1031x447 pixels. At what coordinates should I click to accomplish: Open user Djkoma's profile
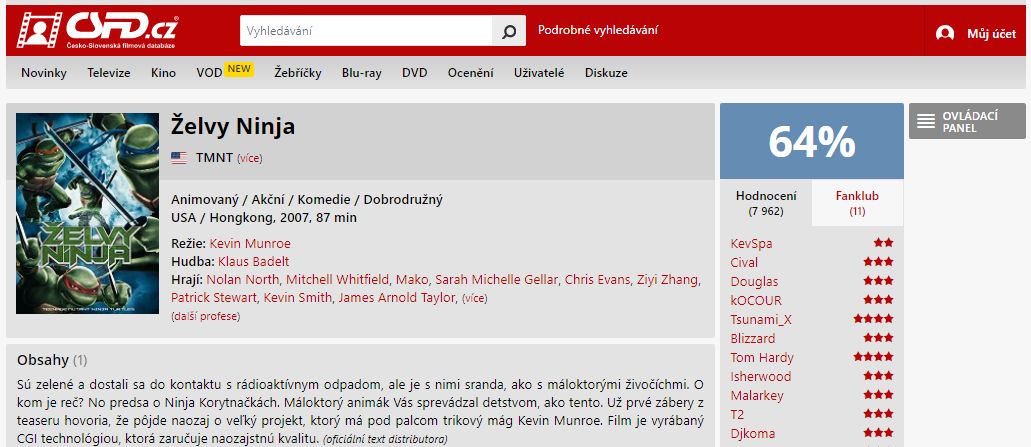coord(753,435)
